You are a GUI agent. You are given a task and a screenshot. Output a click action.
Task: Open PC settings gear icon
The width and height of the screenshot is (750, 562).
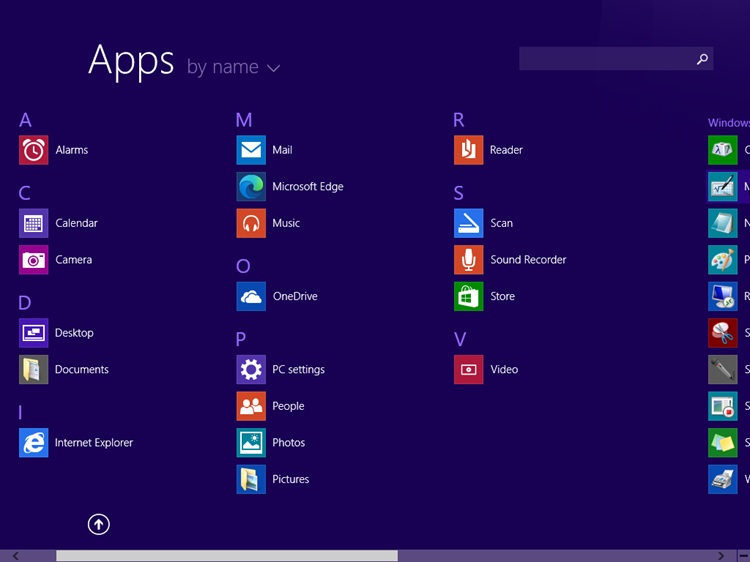pyautogui.click(x=251, y=369)
